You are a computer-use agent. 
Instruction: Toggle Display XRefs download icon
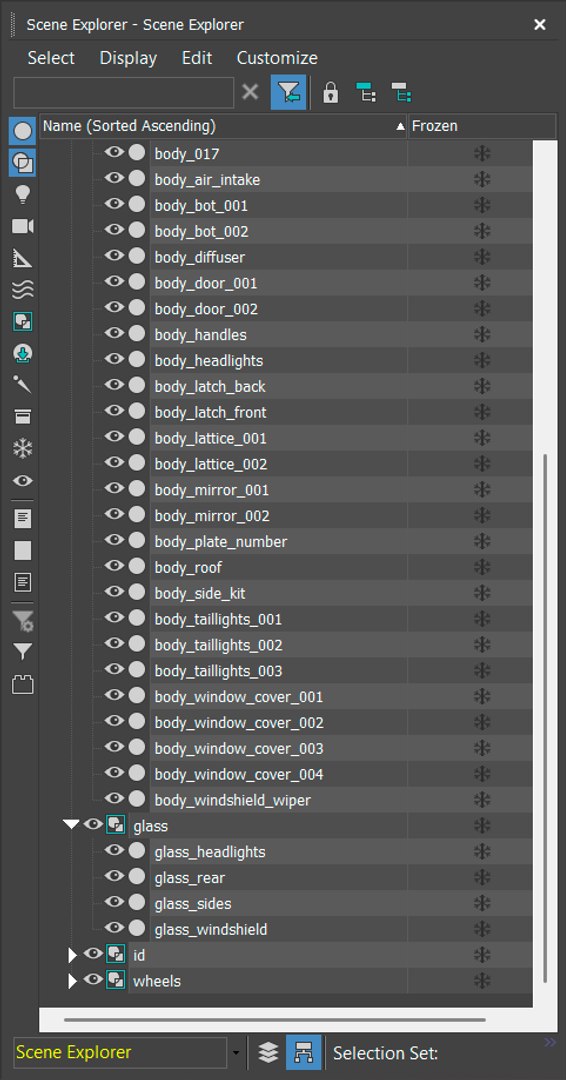click(23, 354)
